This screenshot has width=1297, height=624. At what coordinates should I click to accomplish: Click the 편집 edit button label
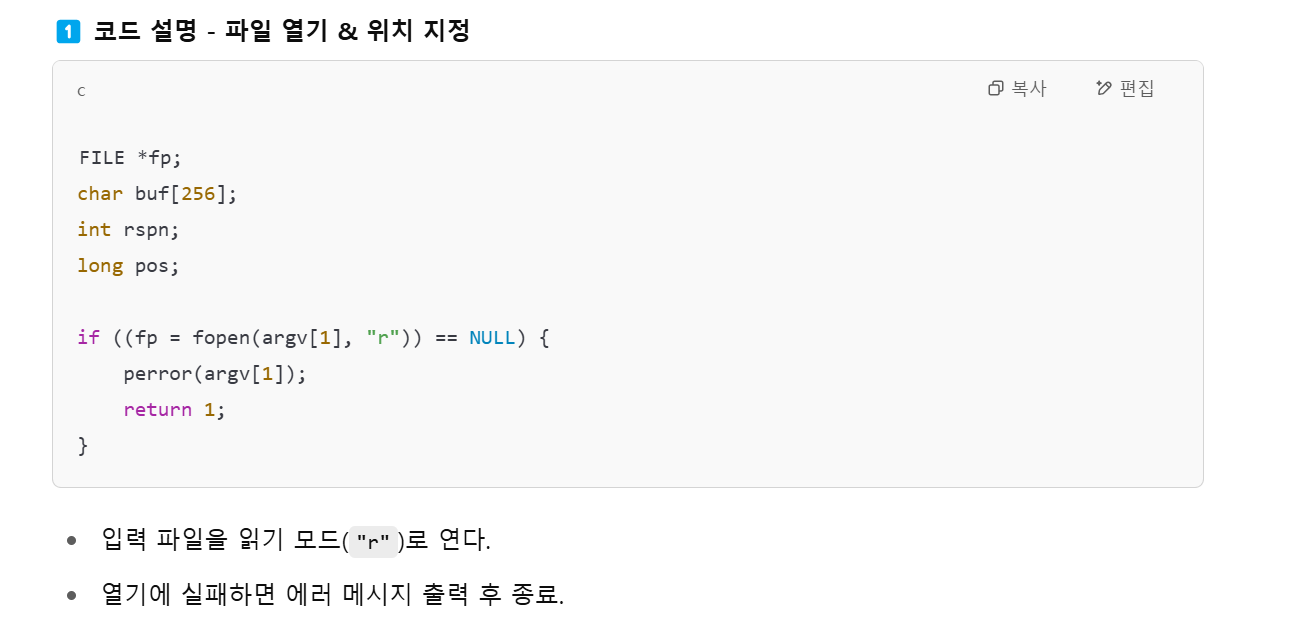click(1137, 88)
